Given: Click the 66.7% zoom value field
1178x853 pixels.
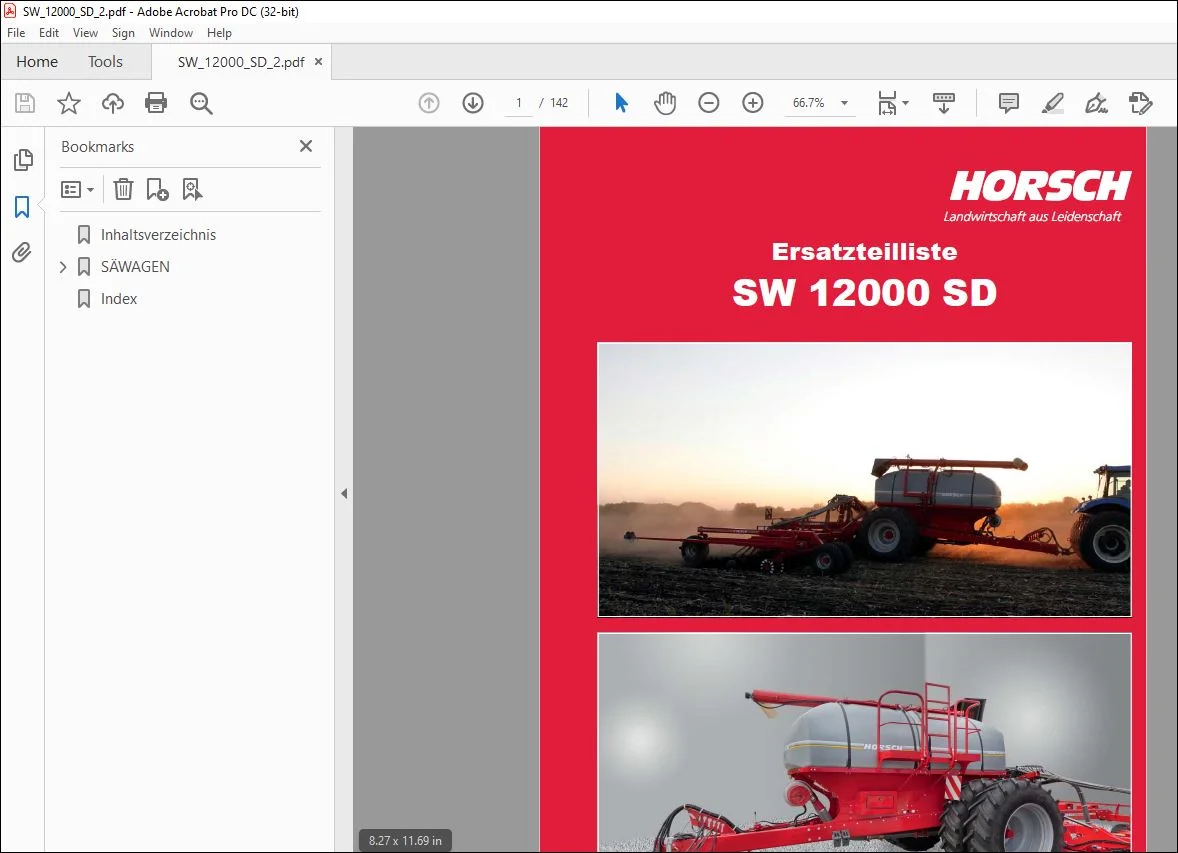Looking at the screenshot, I should click(808, 103).
